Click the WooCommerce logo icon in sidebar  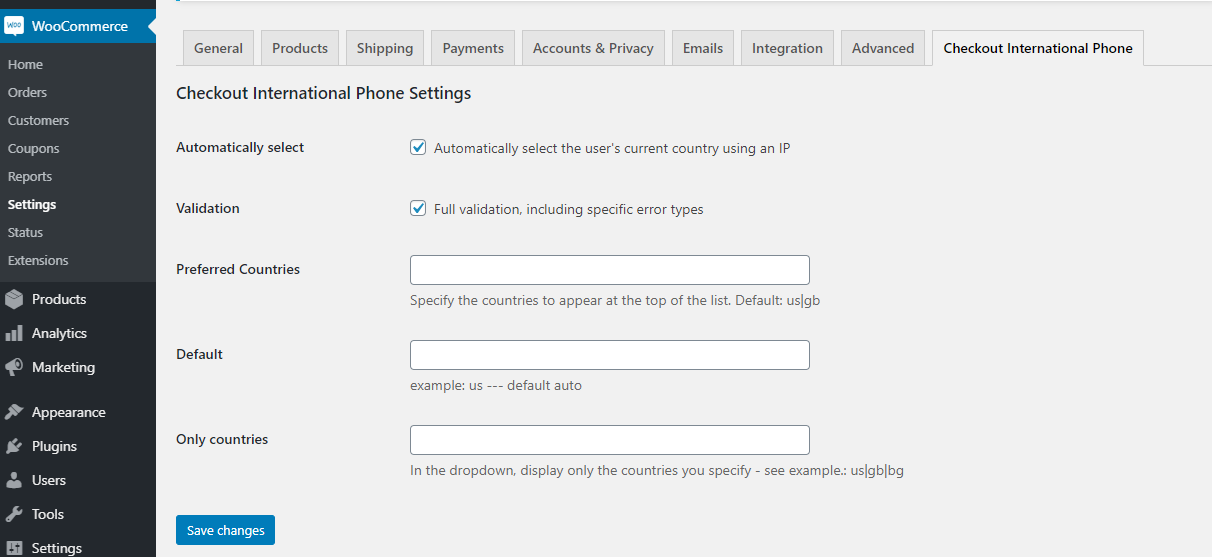14,26
